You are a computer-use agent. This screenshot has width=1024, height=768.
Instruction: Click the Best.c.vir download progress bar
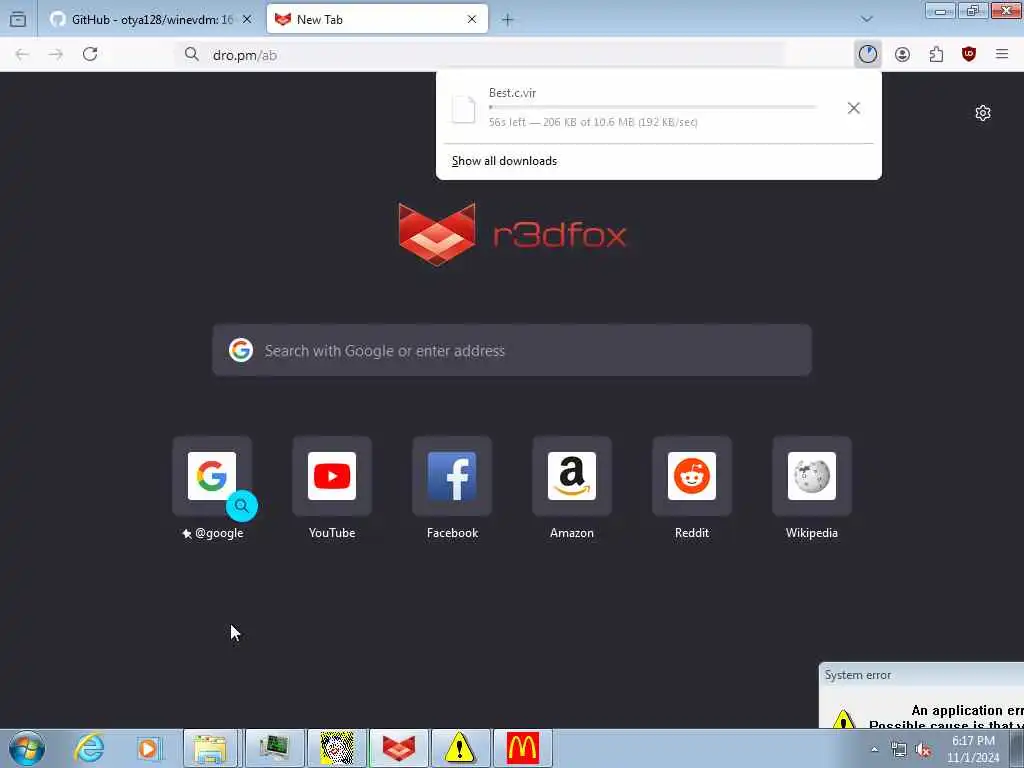pos(652,106)
